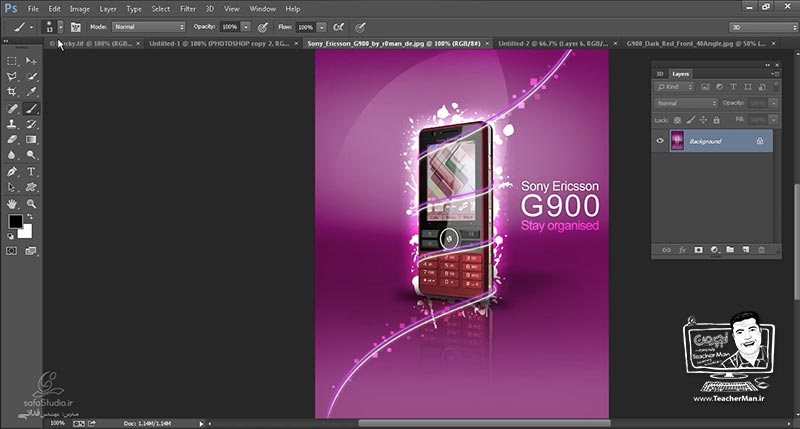Image resolution: width=800 pixels, height=429 pixels.
Task: Turn layer filtering on or off
Action: click(777, 87)
